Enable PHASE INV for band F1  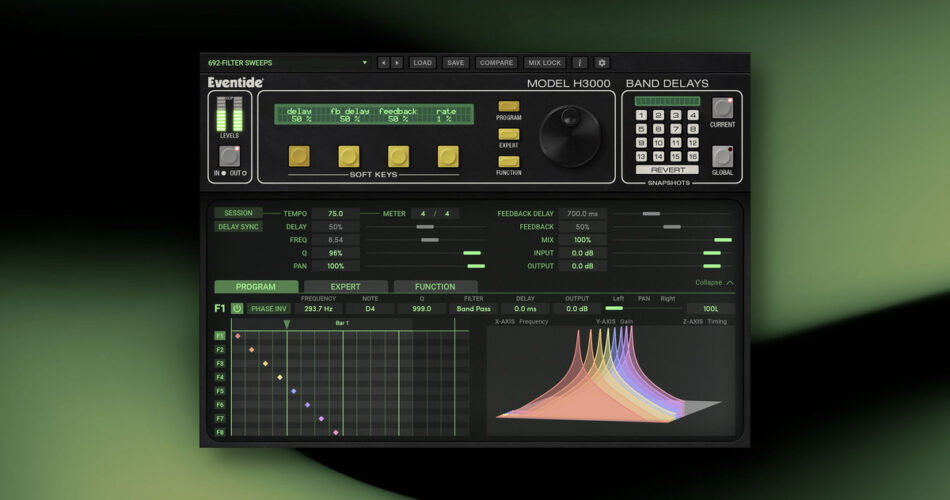267,309
